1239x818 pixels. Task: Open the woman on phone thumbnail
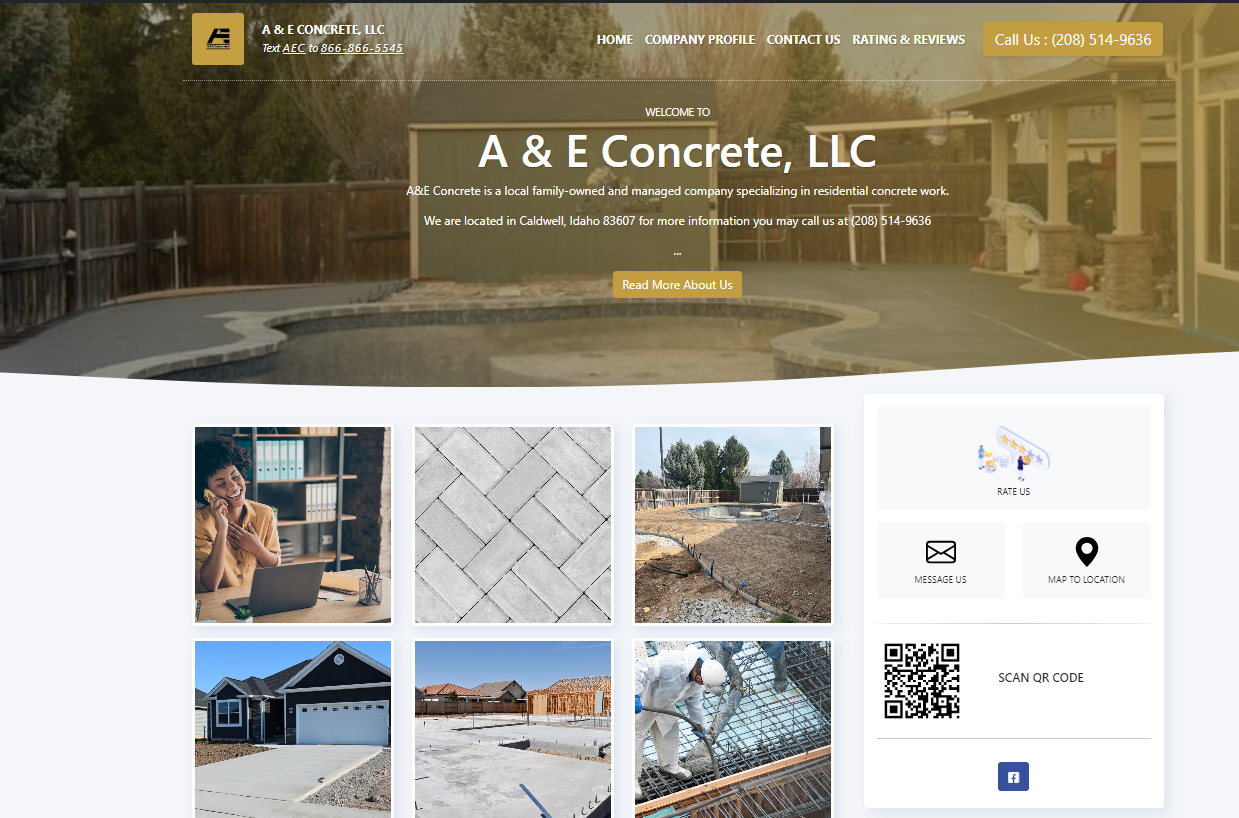pyautogui.click(x=293, y=525)
